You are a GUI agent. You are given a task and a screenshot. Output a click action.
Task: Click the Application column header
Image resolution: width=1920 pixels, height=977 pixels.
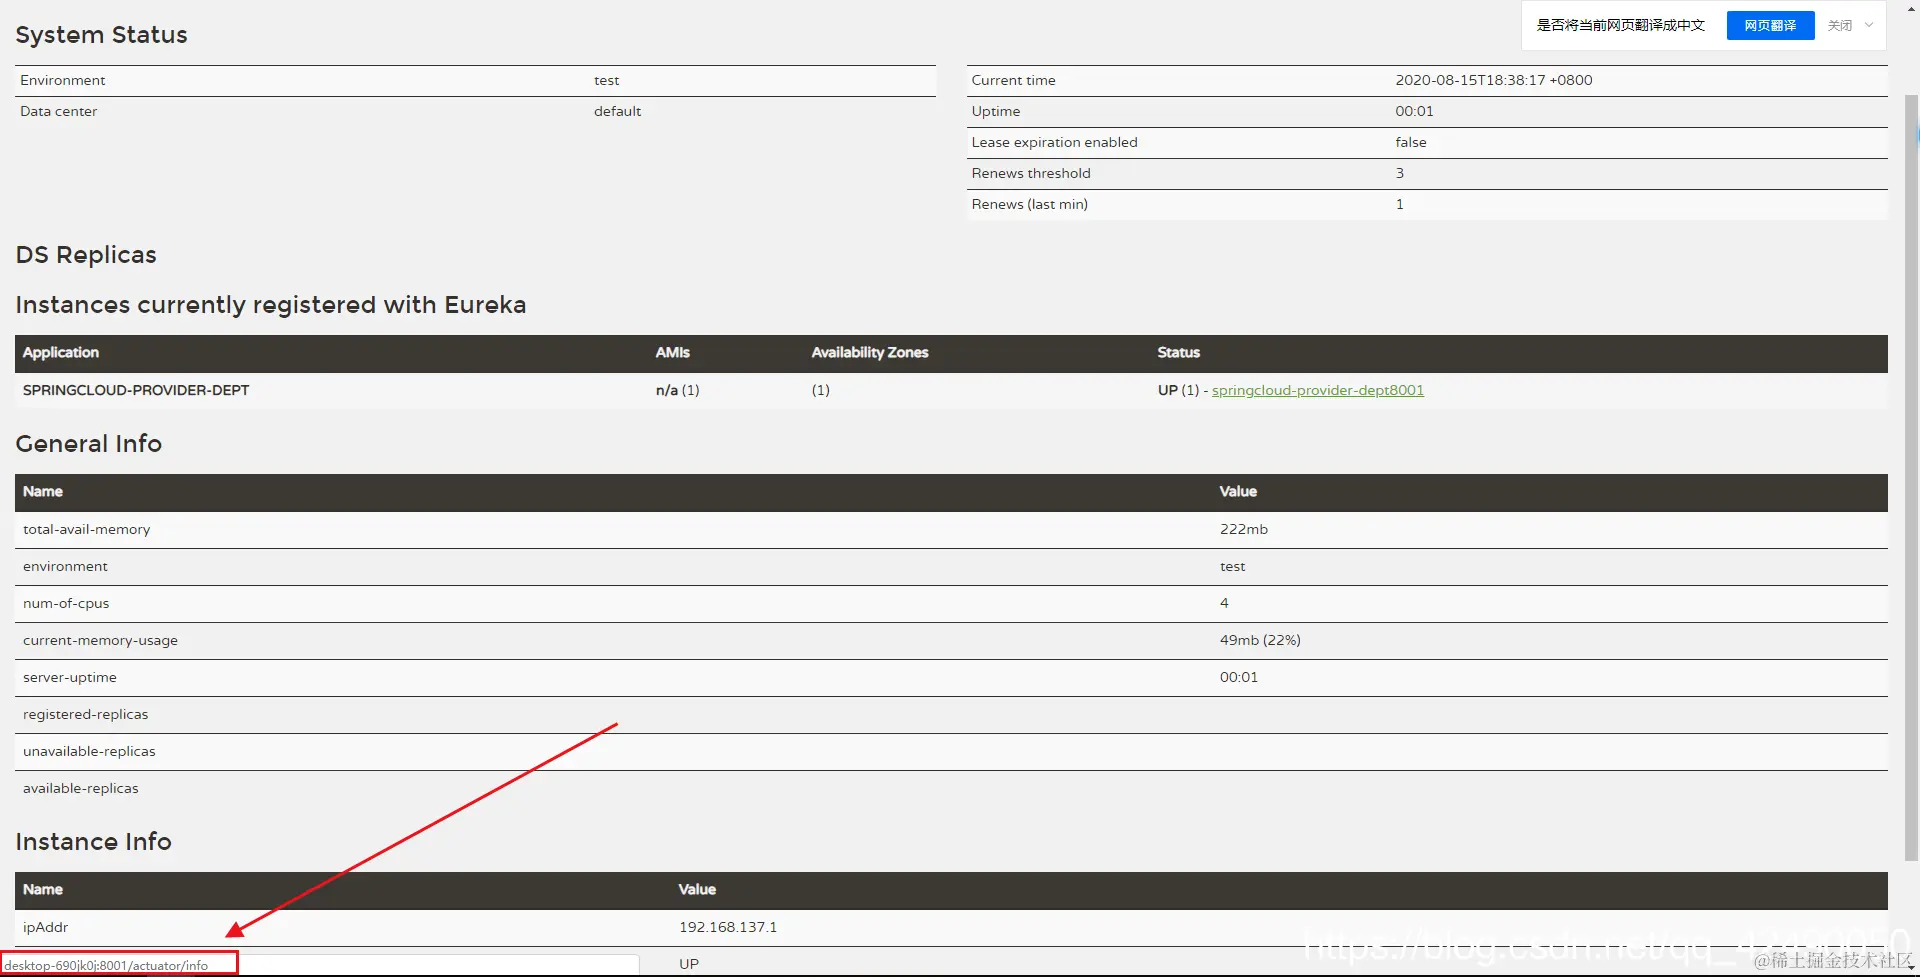click(x=61, y=352)
